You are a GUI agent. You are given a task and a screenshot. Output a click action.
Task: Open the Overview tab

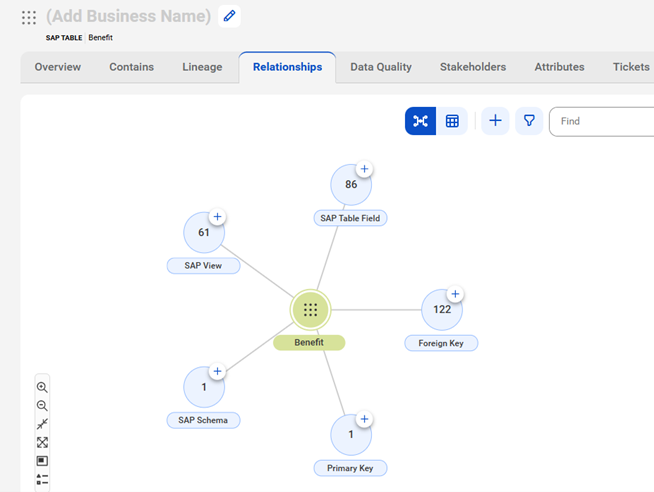(x=58, y=67)
